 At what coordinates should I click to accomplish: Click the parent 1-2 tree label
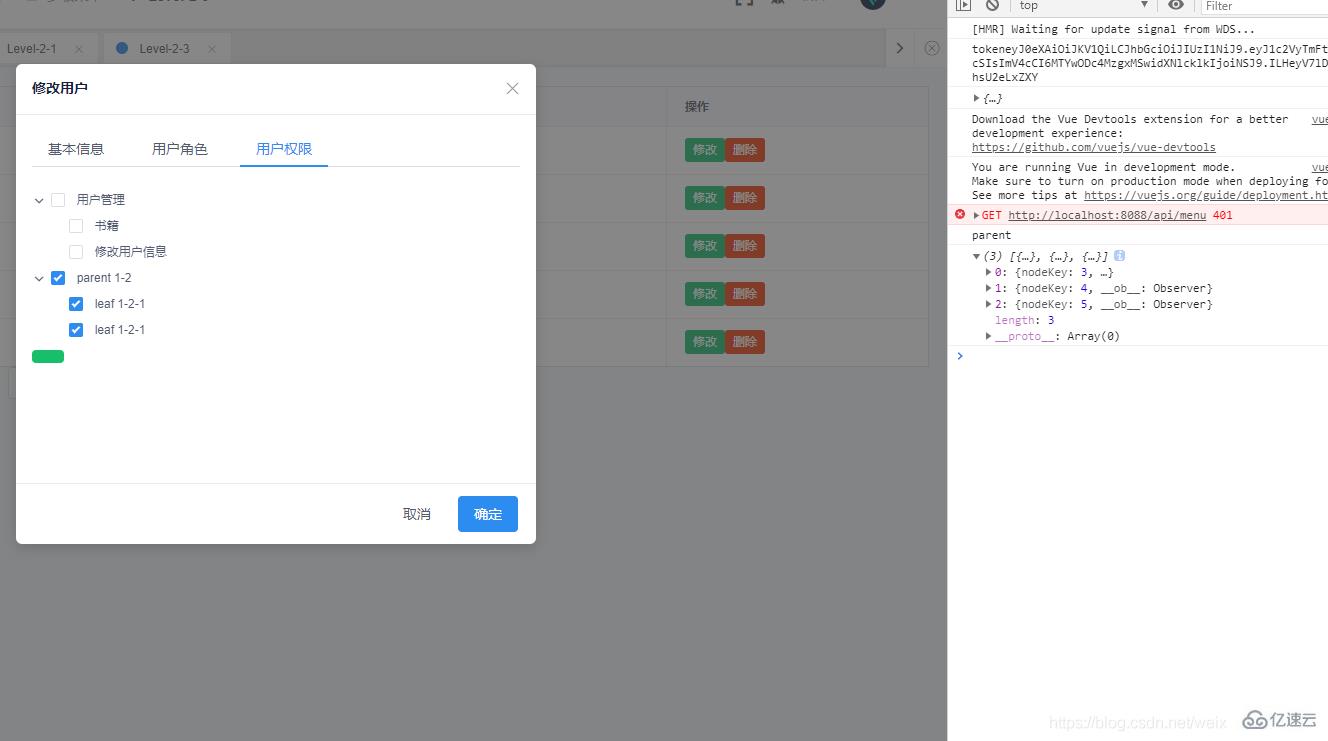(x=104, y=278)
